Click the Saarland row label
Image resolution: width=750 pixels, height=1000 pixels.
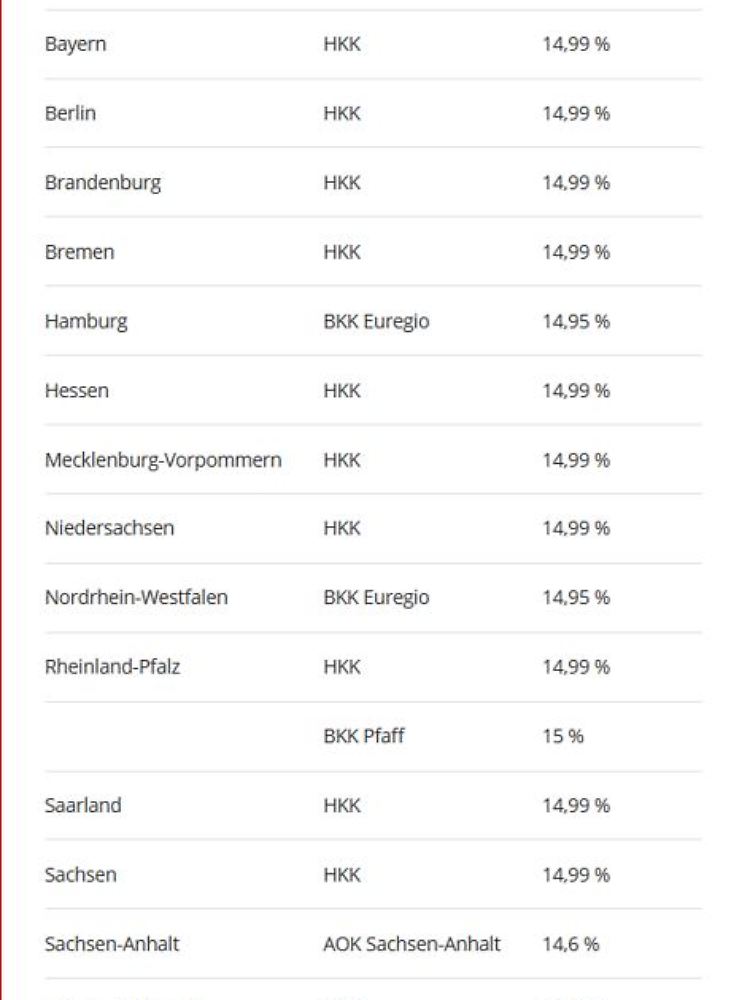tap(83, 805)
